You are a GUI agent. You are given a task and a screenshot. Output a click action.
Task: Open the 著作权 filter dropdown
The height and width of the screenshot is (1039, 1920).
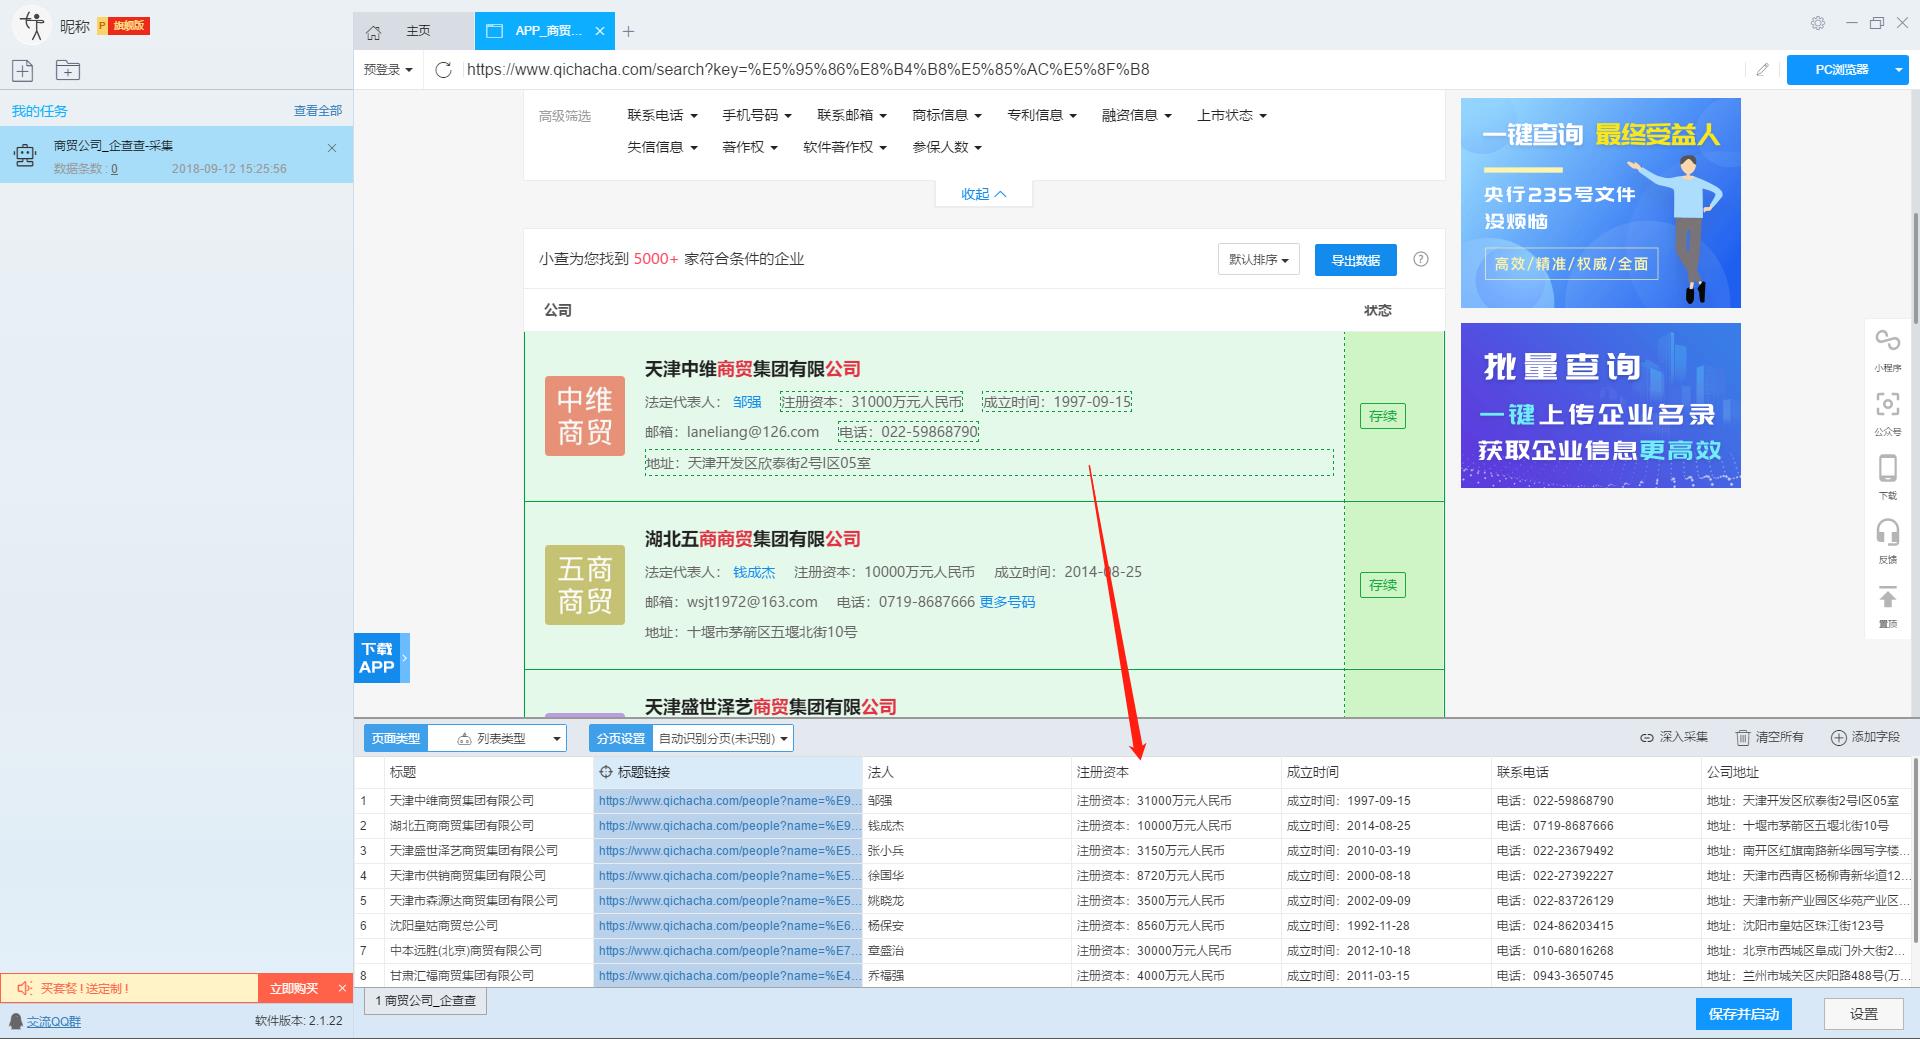coord(749,147)
